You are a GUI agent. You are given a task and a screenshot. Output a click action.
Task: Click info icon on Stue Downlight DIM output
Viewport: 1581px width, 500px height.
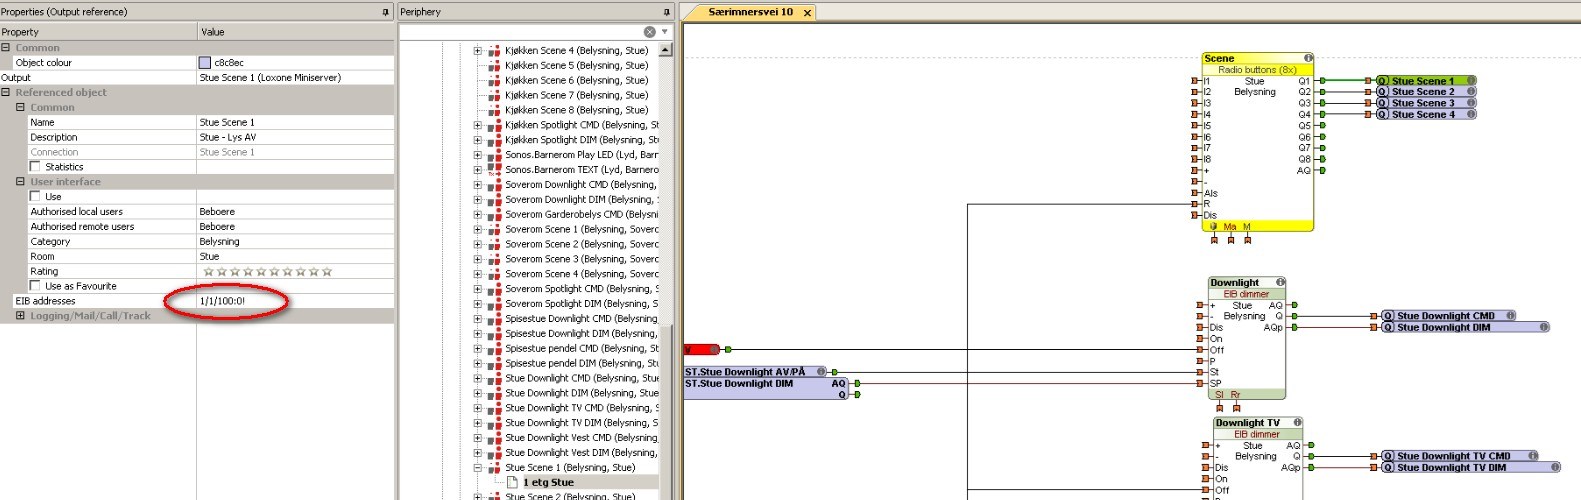1543,327
